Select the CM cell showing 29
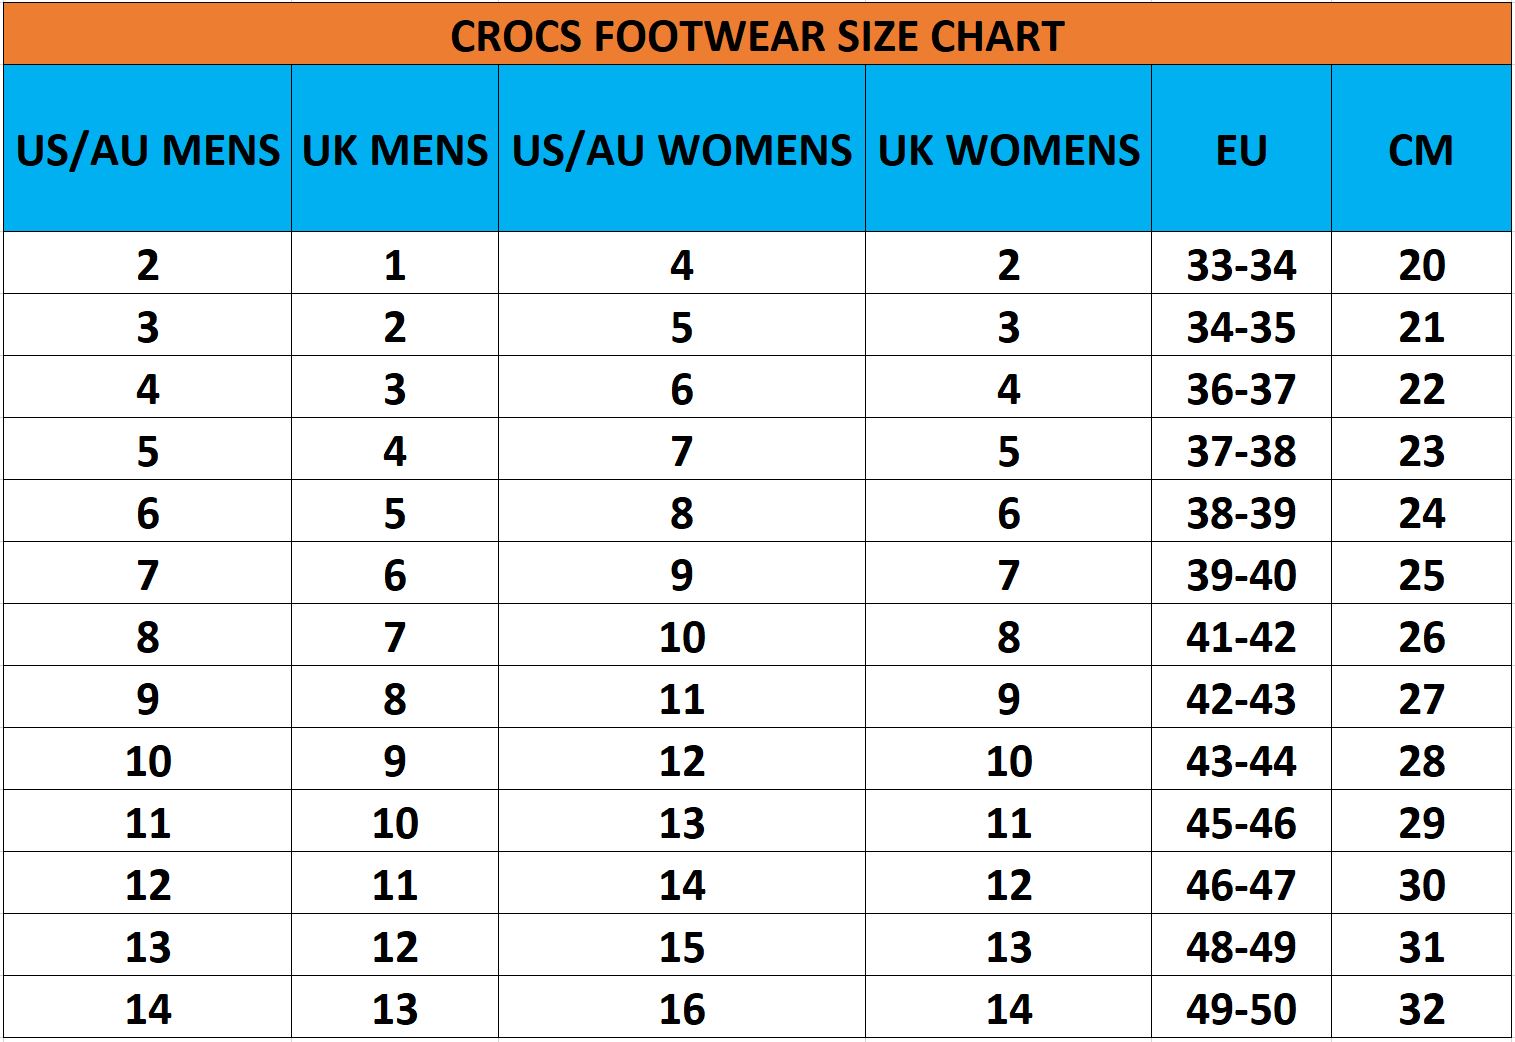 [1421, 822]
